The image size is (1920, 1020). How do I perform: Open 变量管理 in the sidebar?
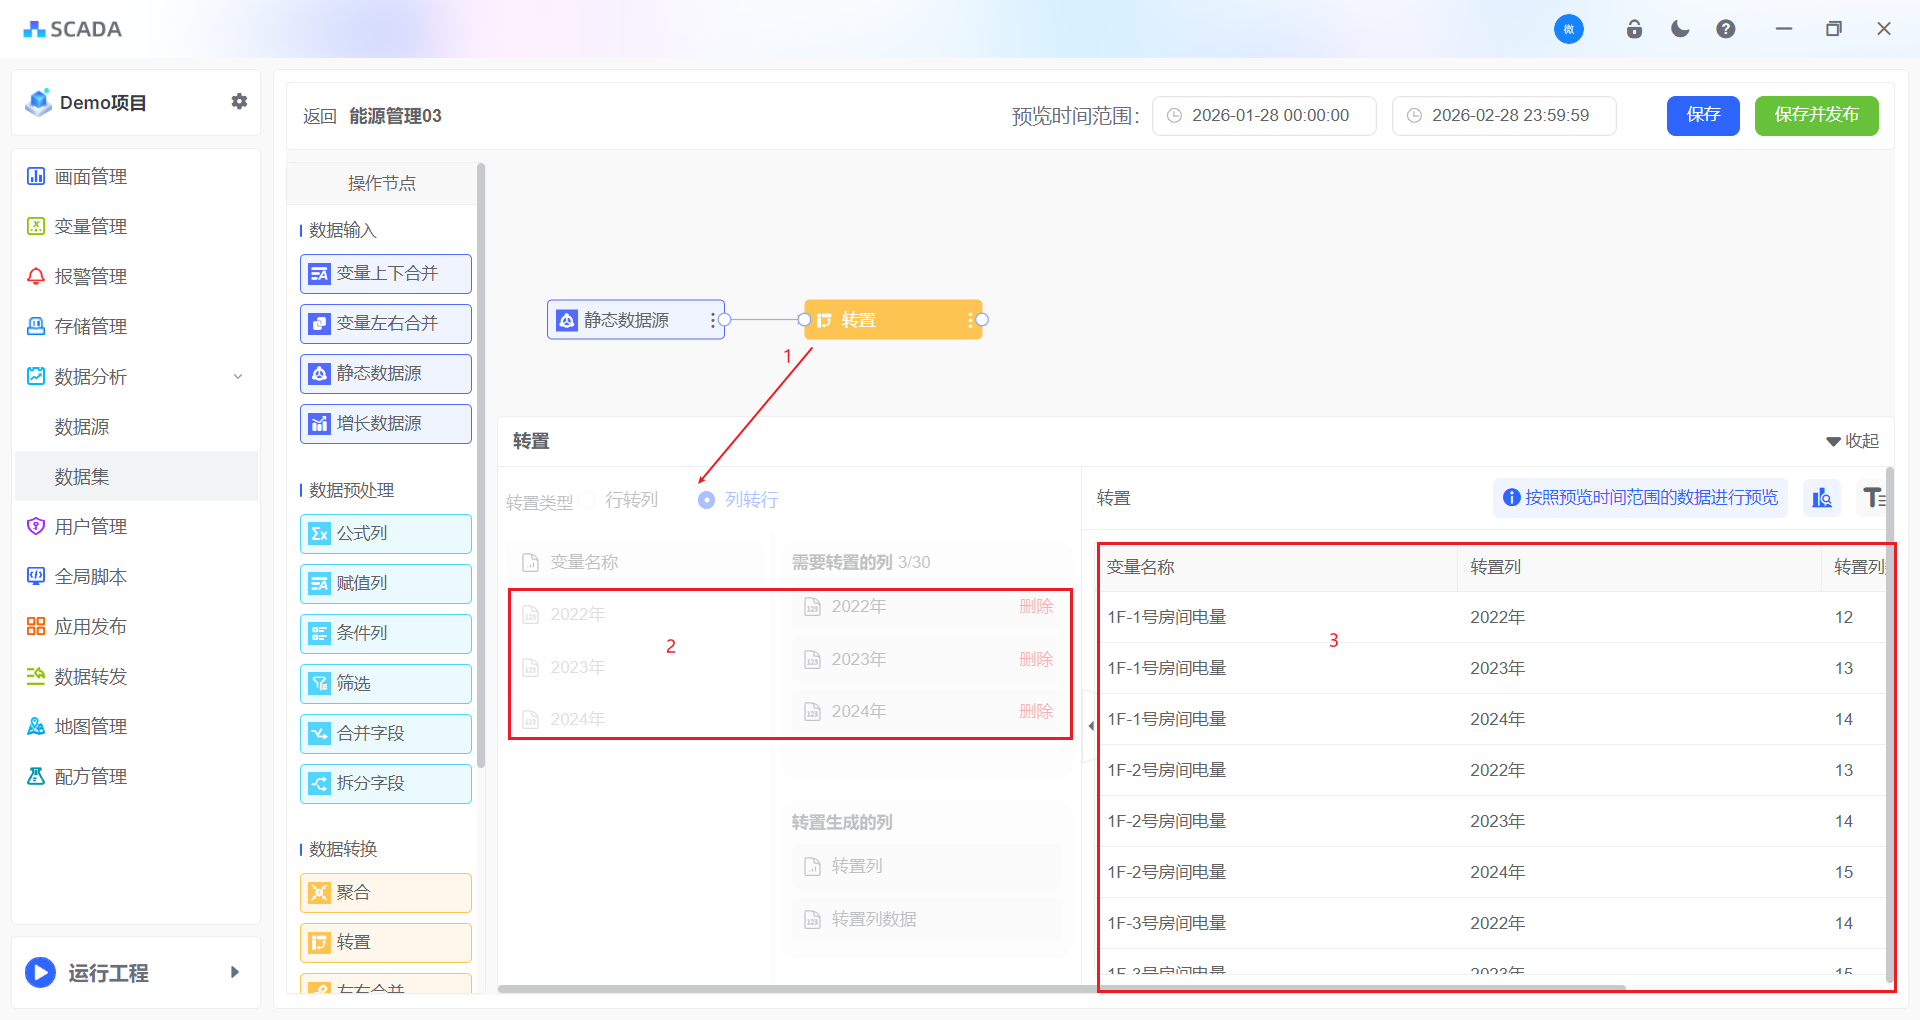pos(90,227)
